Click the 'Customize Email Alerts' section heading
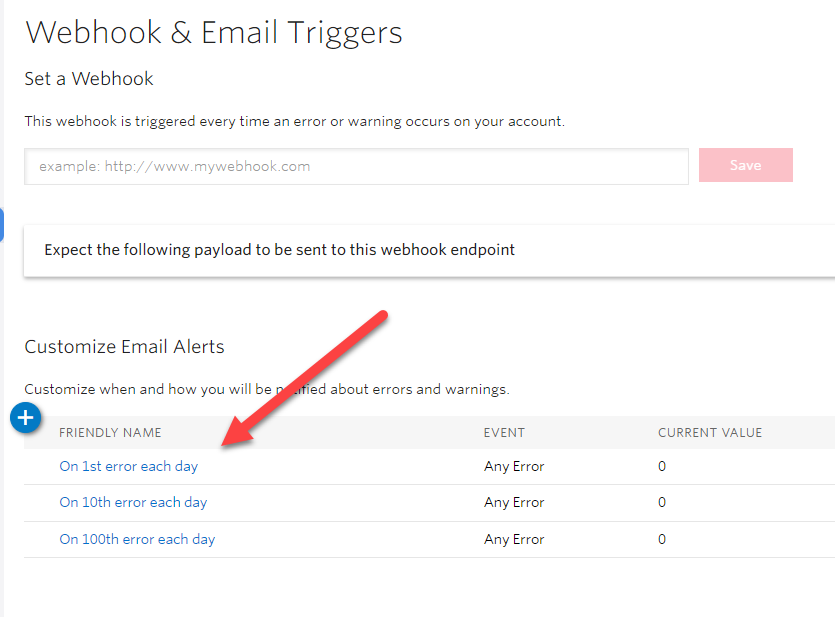Image resolution: width=835 pixels, height=617 pixels. (124, 347)
